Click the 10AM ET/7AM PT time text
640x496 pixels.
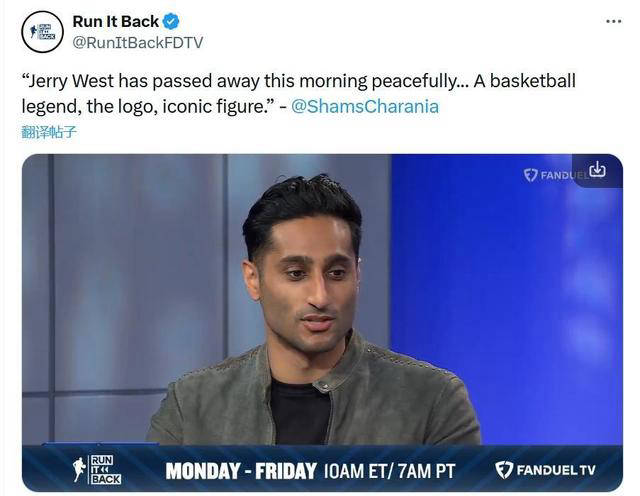click(x=389, y=471)
